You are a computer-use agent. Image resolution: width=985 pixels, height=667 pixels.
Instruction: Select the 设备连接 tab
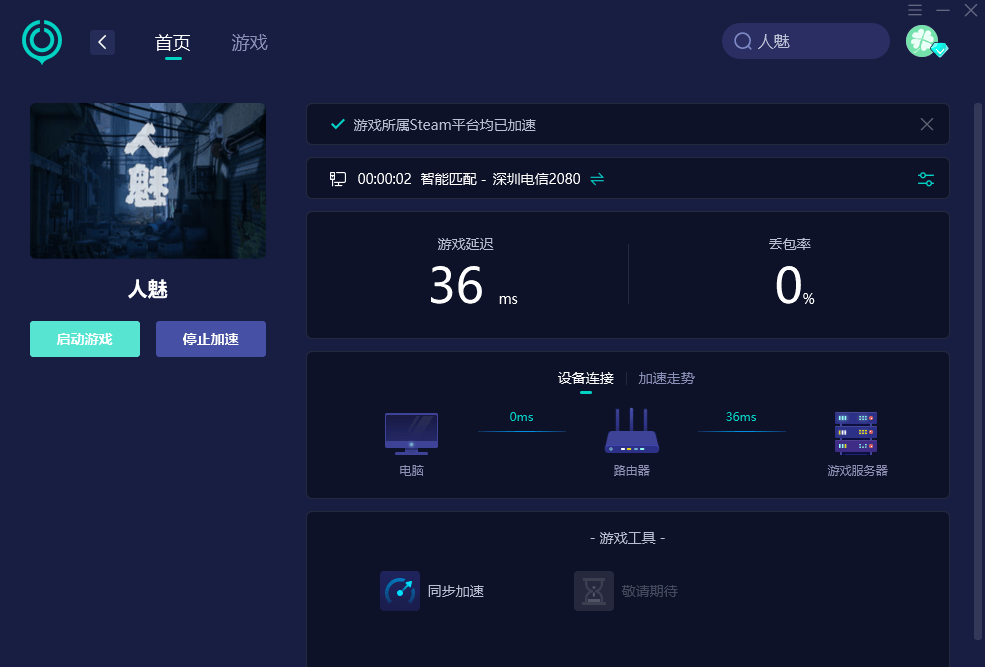[585, 378]
